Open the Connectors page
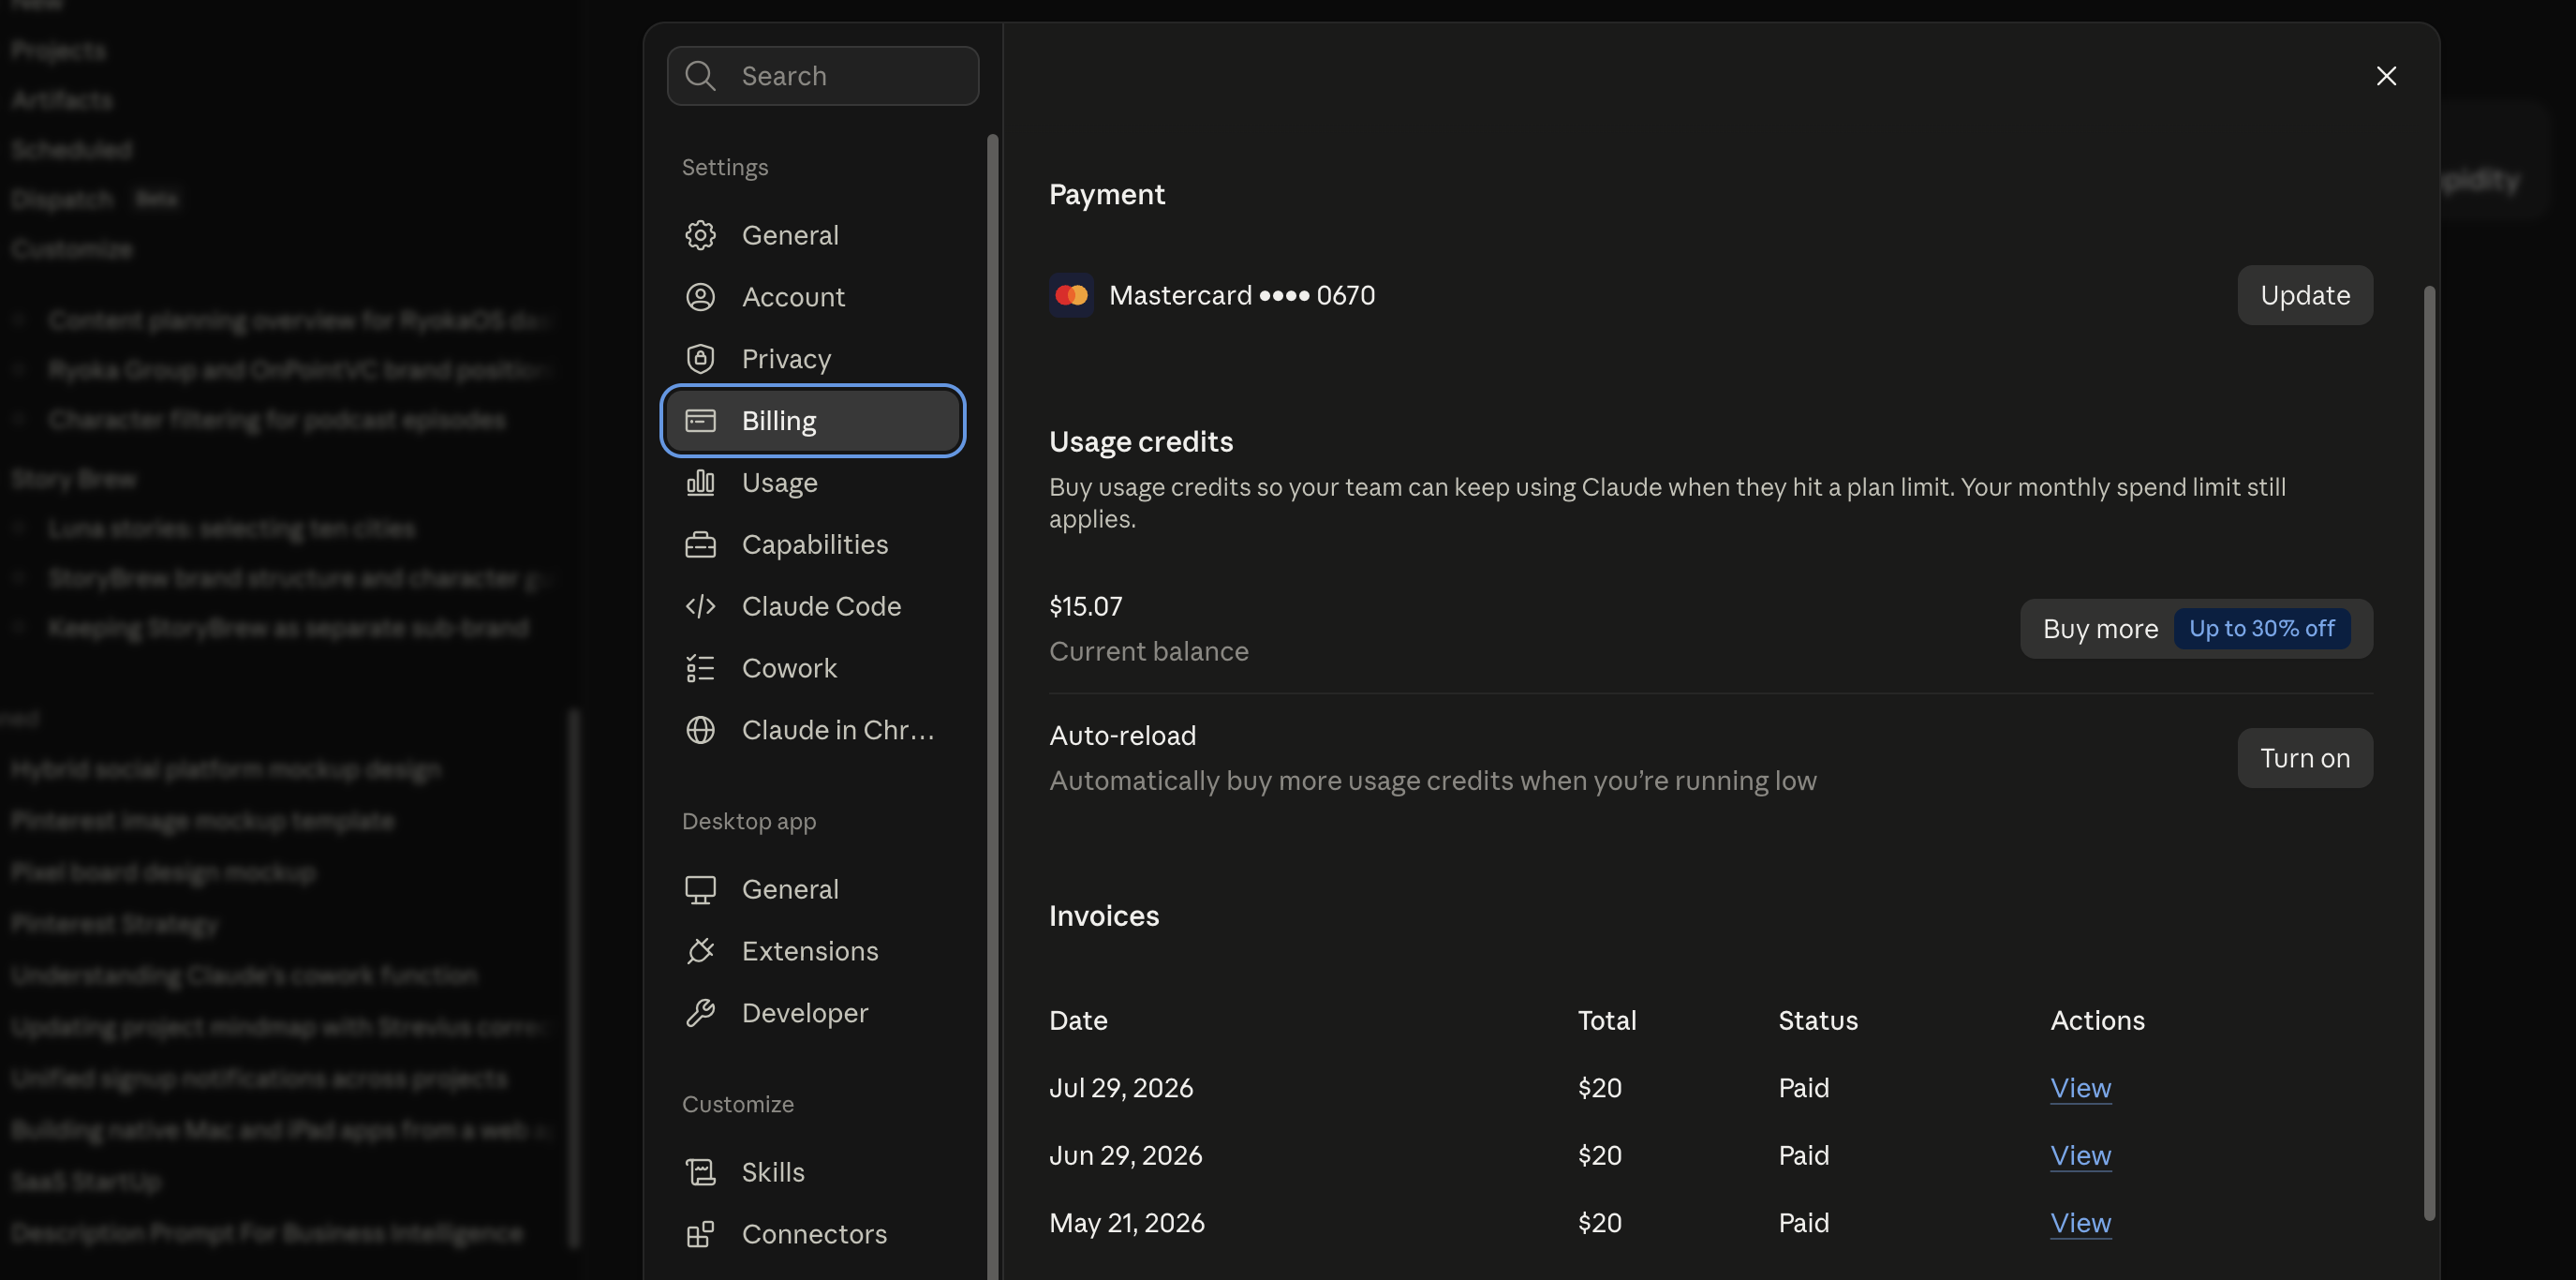This screenshot has width=2576, height=1280. (x=812, y=1234)
